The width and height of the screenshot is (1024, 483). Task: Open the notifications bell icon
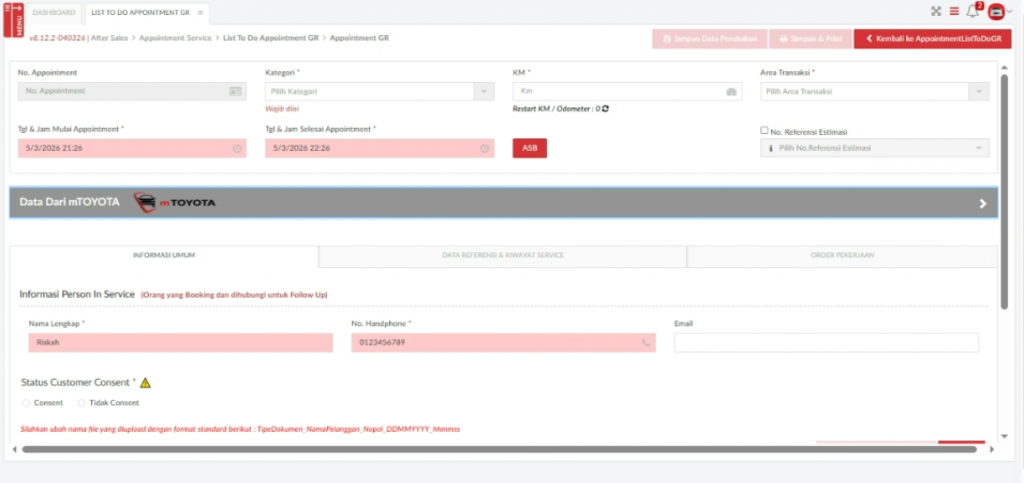[x=972, y=11]
